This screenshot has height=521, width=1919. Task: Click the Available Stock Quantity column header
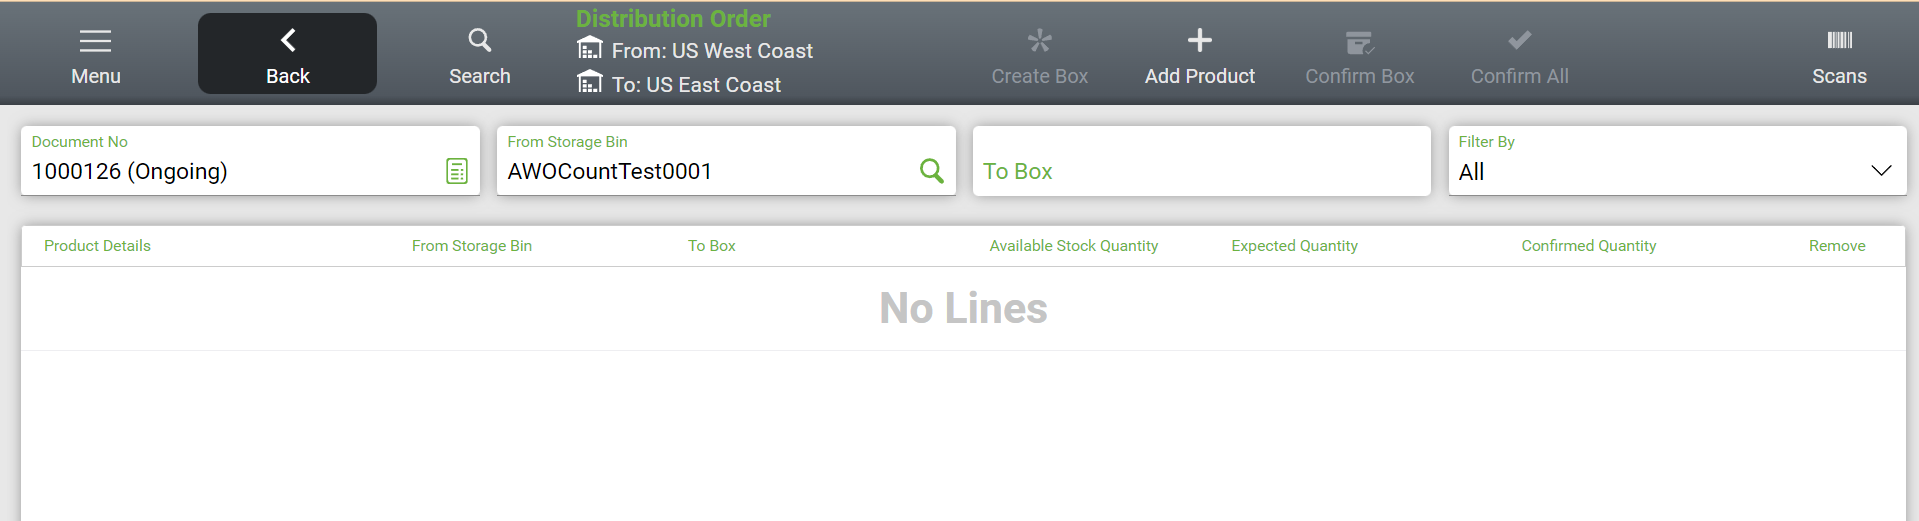tap(1073, 246)
